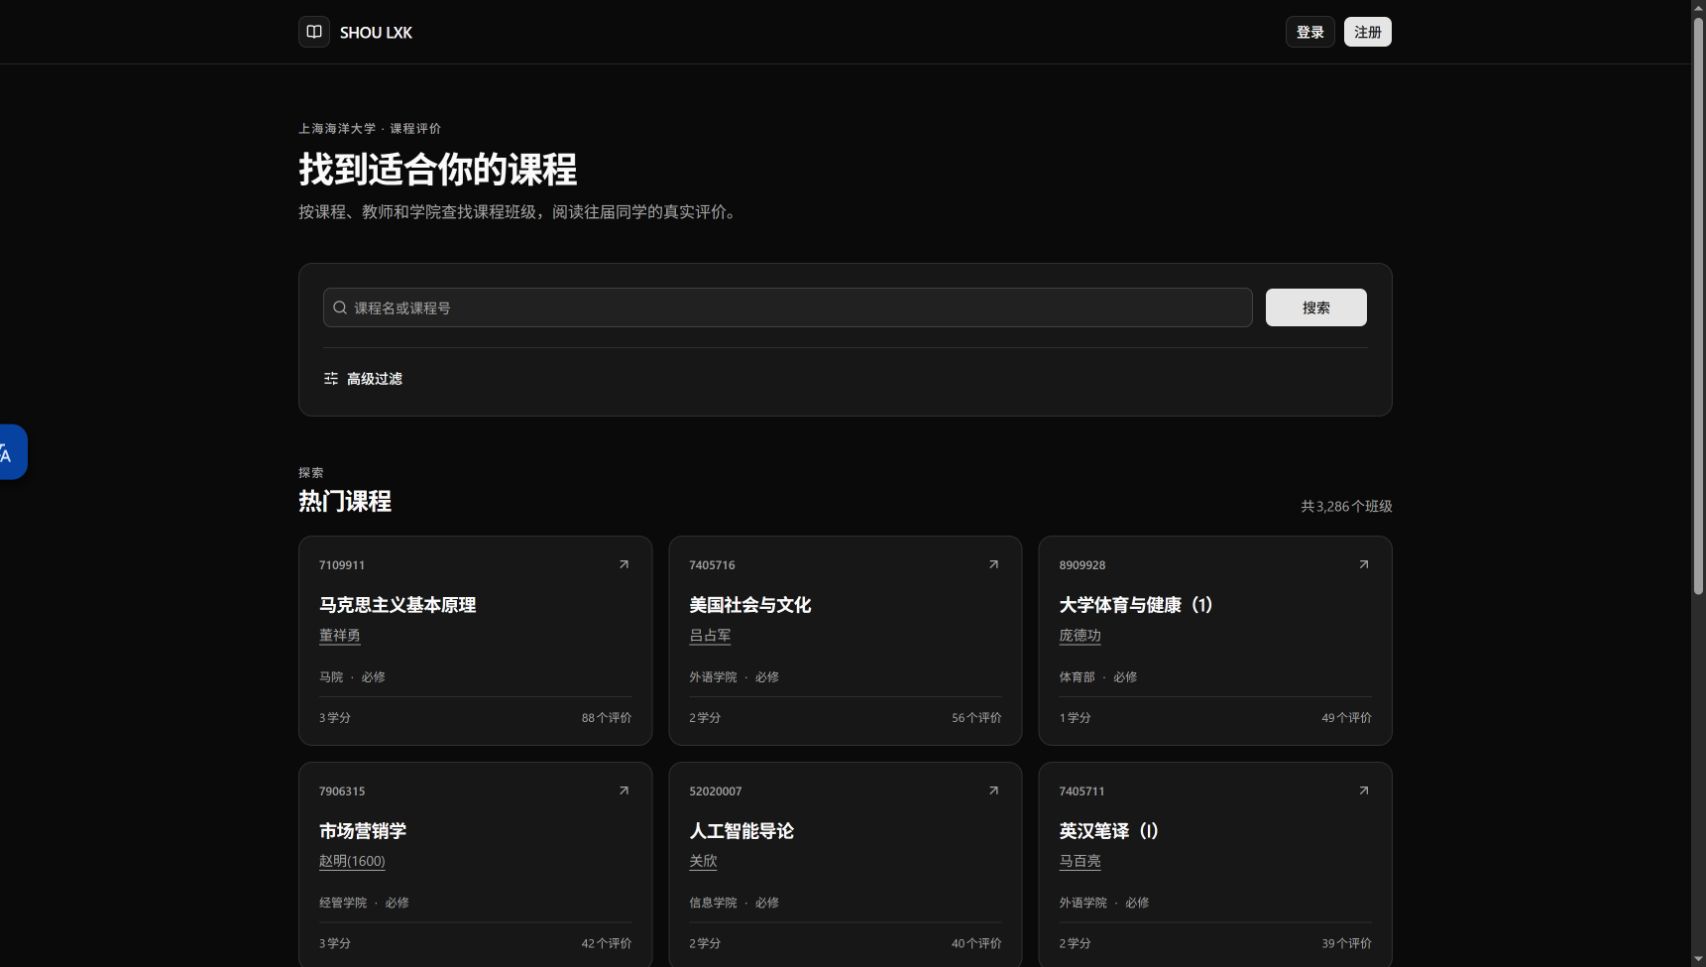The image size is (1706, 967).
Task: Open arrow icon on course card 7906315
Action: click(x=624, y=791)
